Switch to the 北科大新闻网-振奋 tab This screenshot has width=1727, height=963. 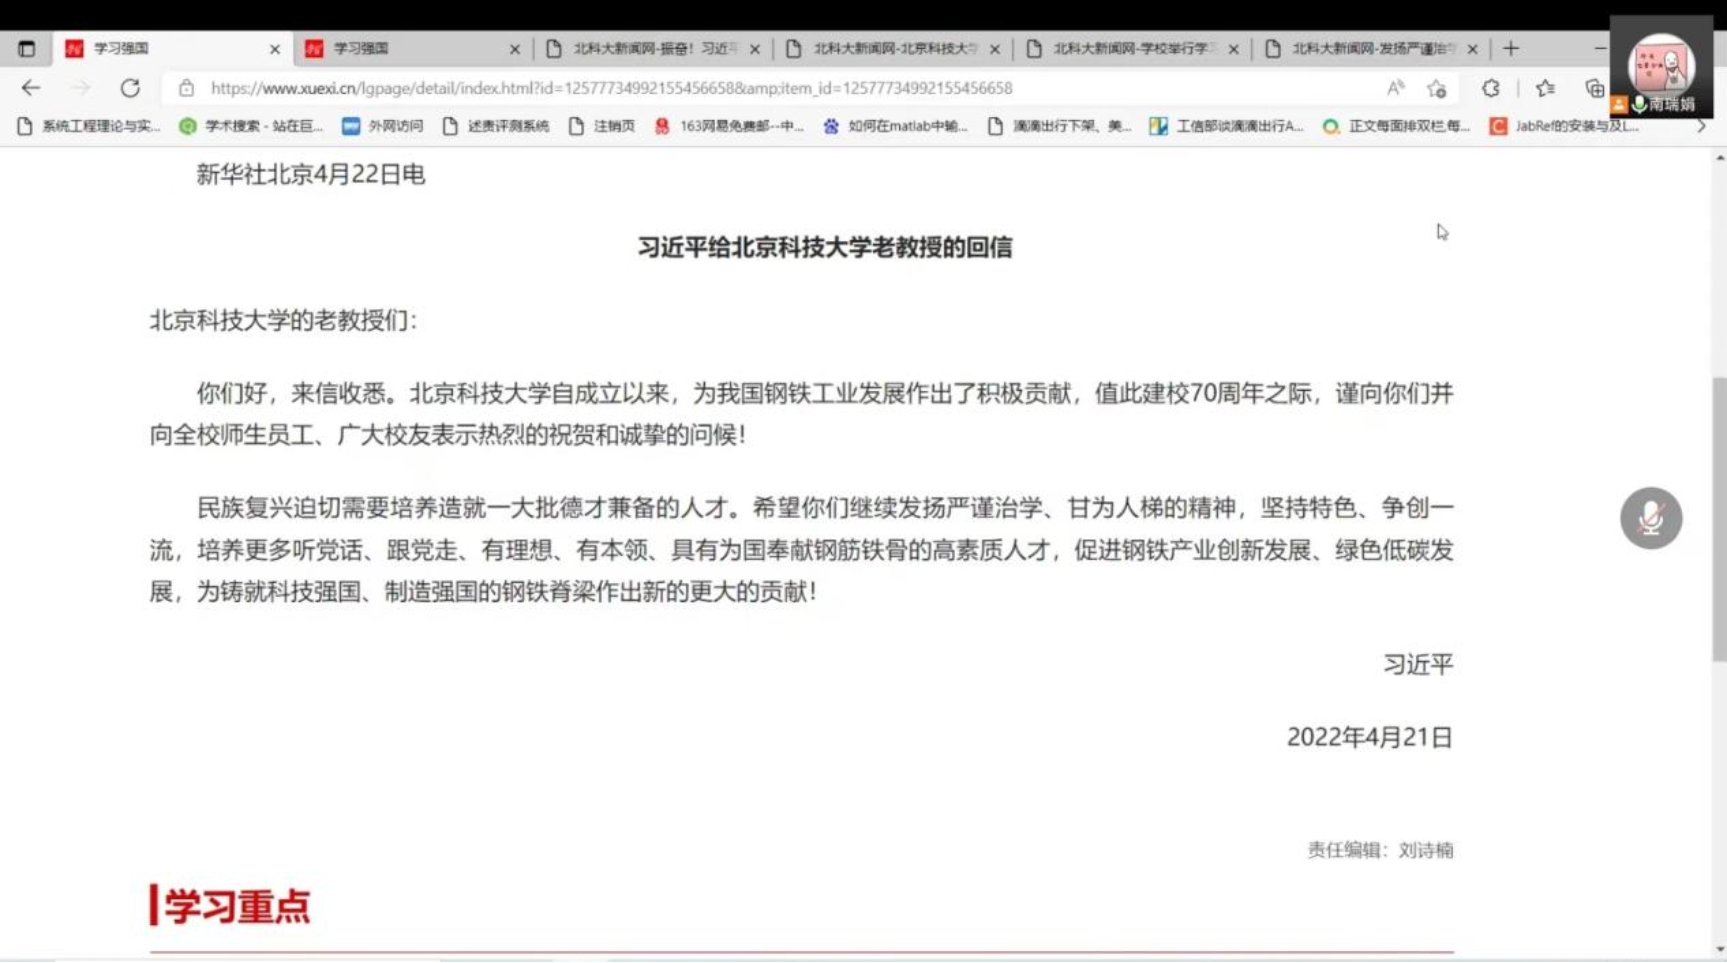pyautogui.click(x=650, y=48)
